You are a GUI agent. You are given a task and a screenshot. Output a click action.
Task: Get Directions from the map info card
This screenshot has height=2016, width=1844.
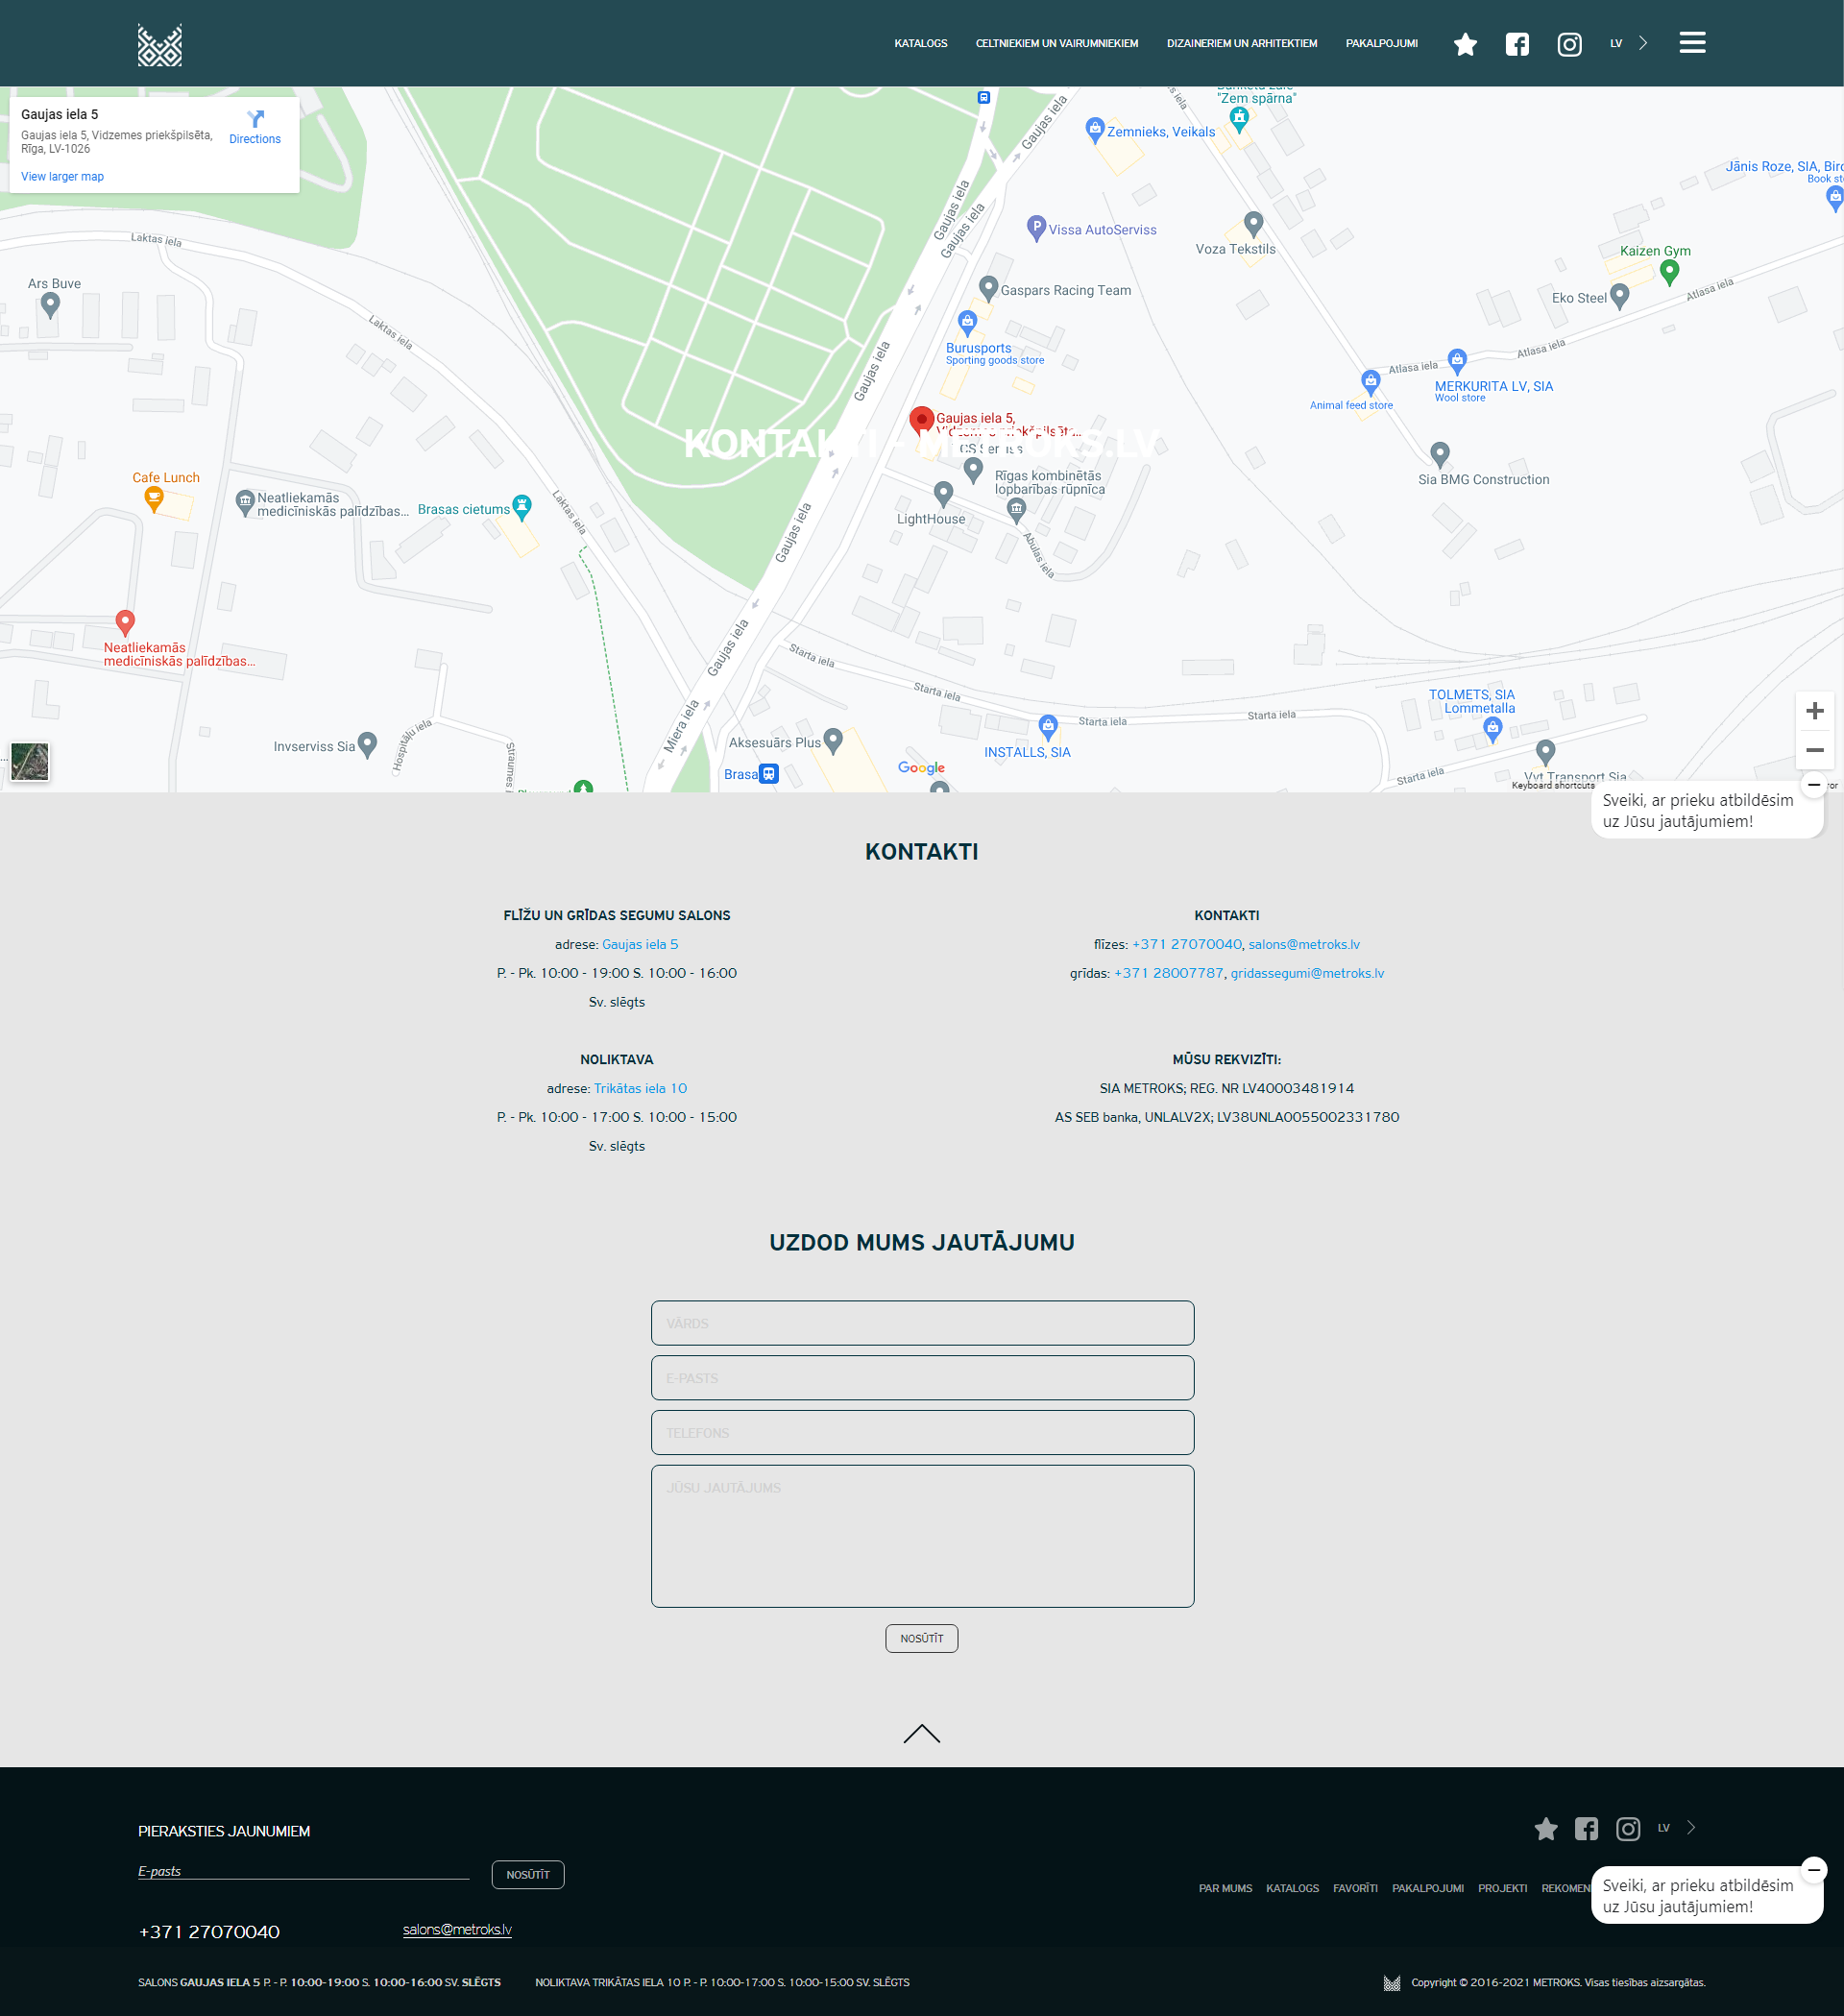(255, 128)
